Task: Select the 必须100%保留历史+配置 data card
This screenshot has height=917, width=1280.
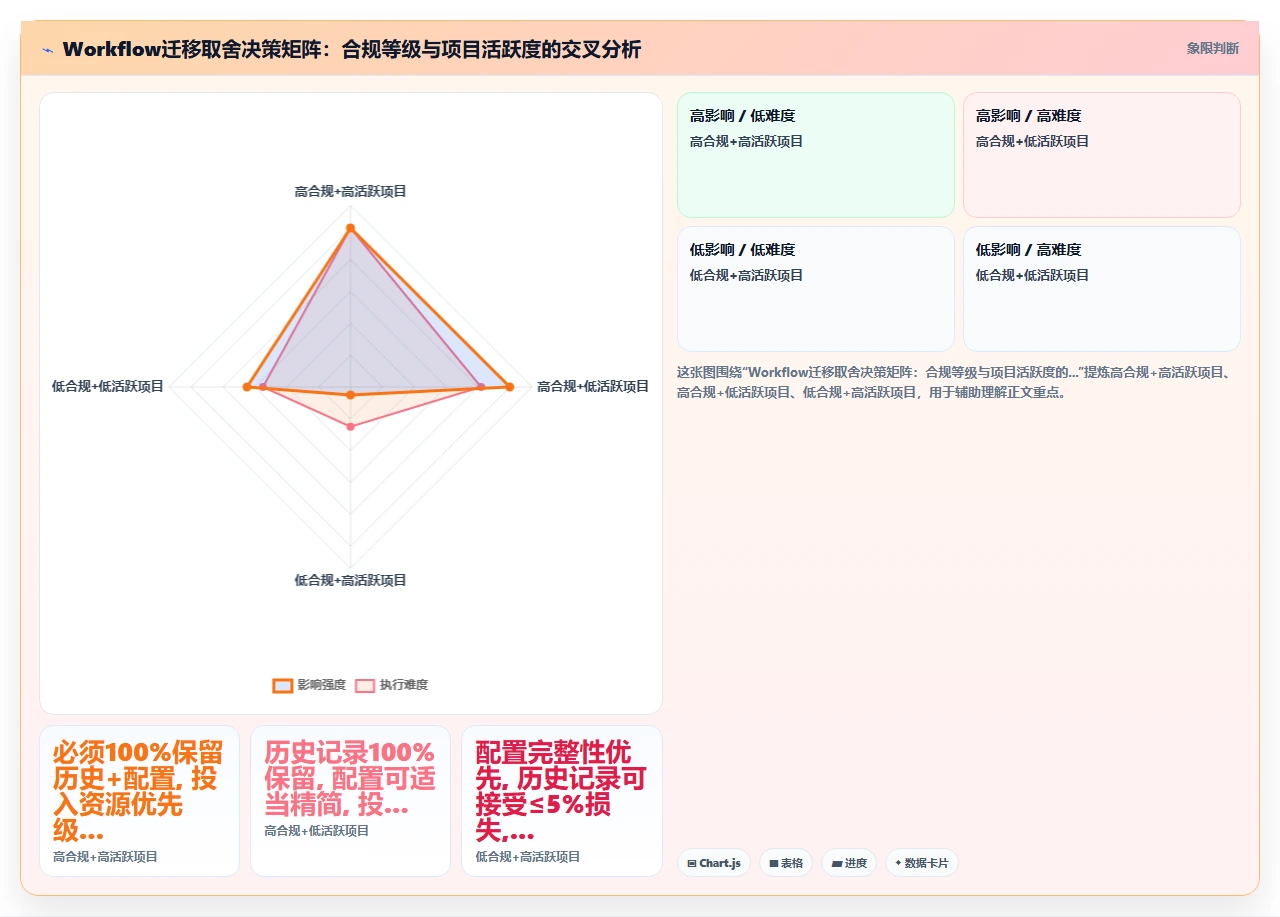Action: [x=139, y=801]
